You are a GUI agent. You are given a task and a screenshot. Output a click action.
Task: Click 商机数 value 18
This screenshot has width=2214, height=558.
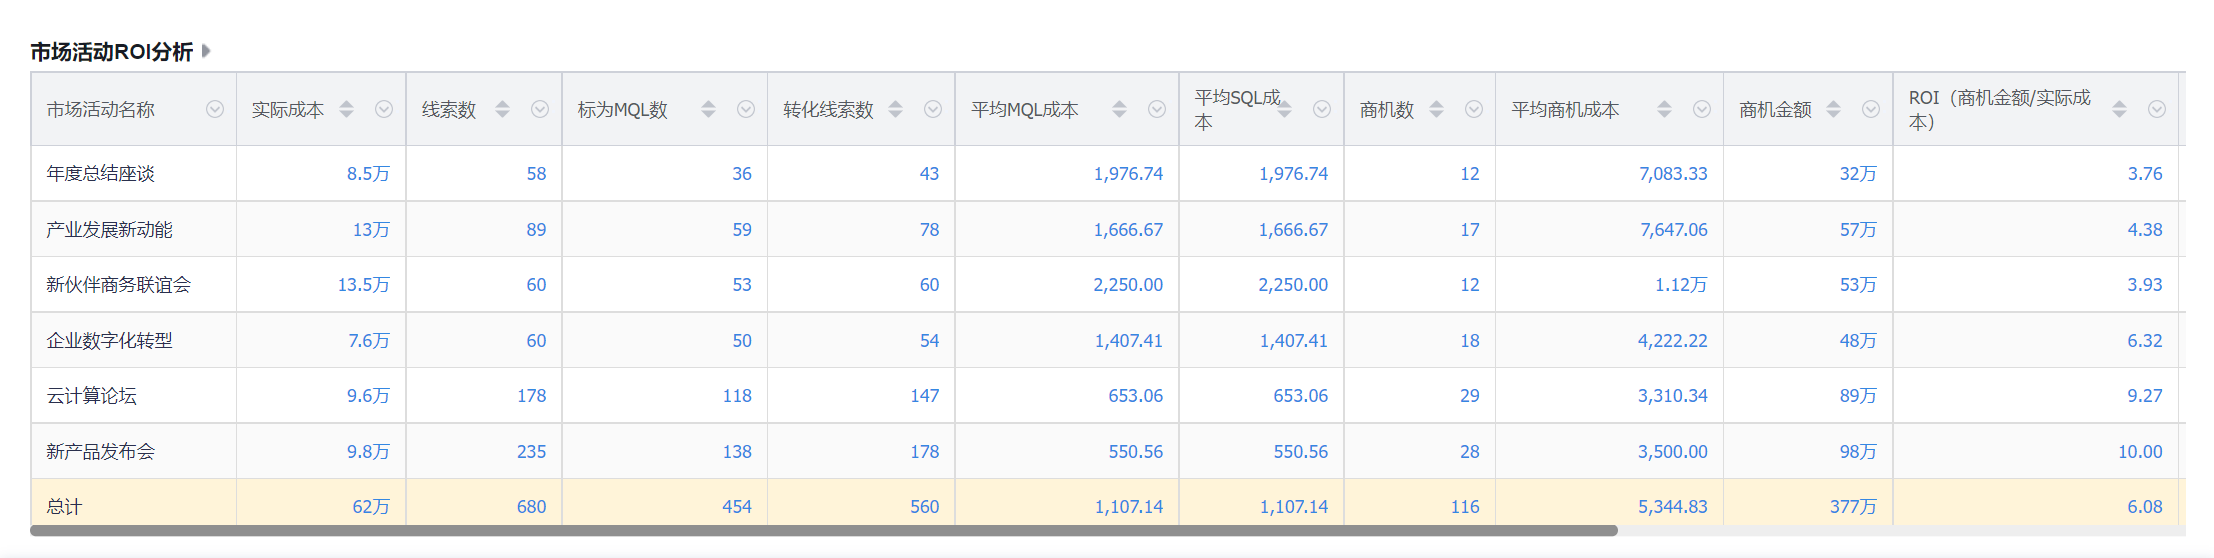pyautogui.click(x=1469, y=341)
